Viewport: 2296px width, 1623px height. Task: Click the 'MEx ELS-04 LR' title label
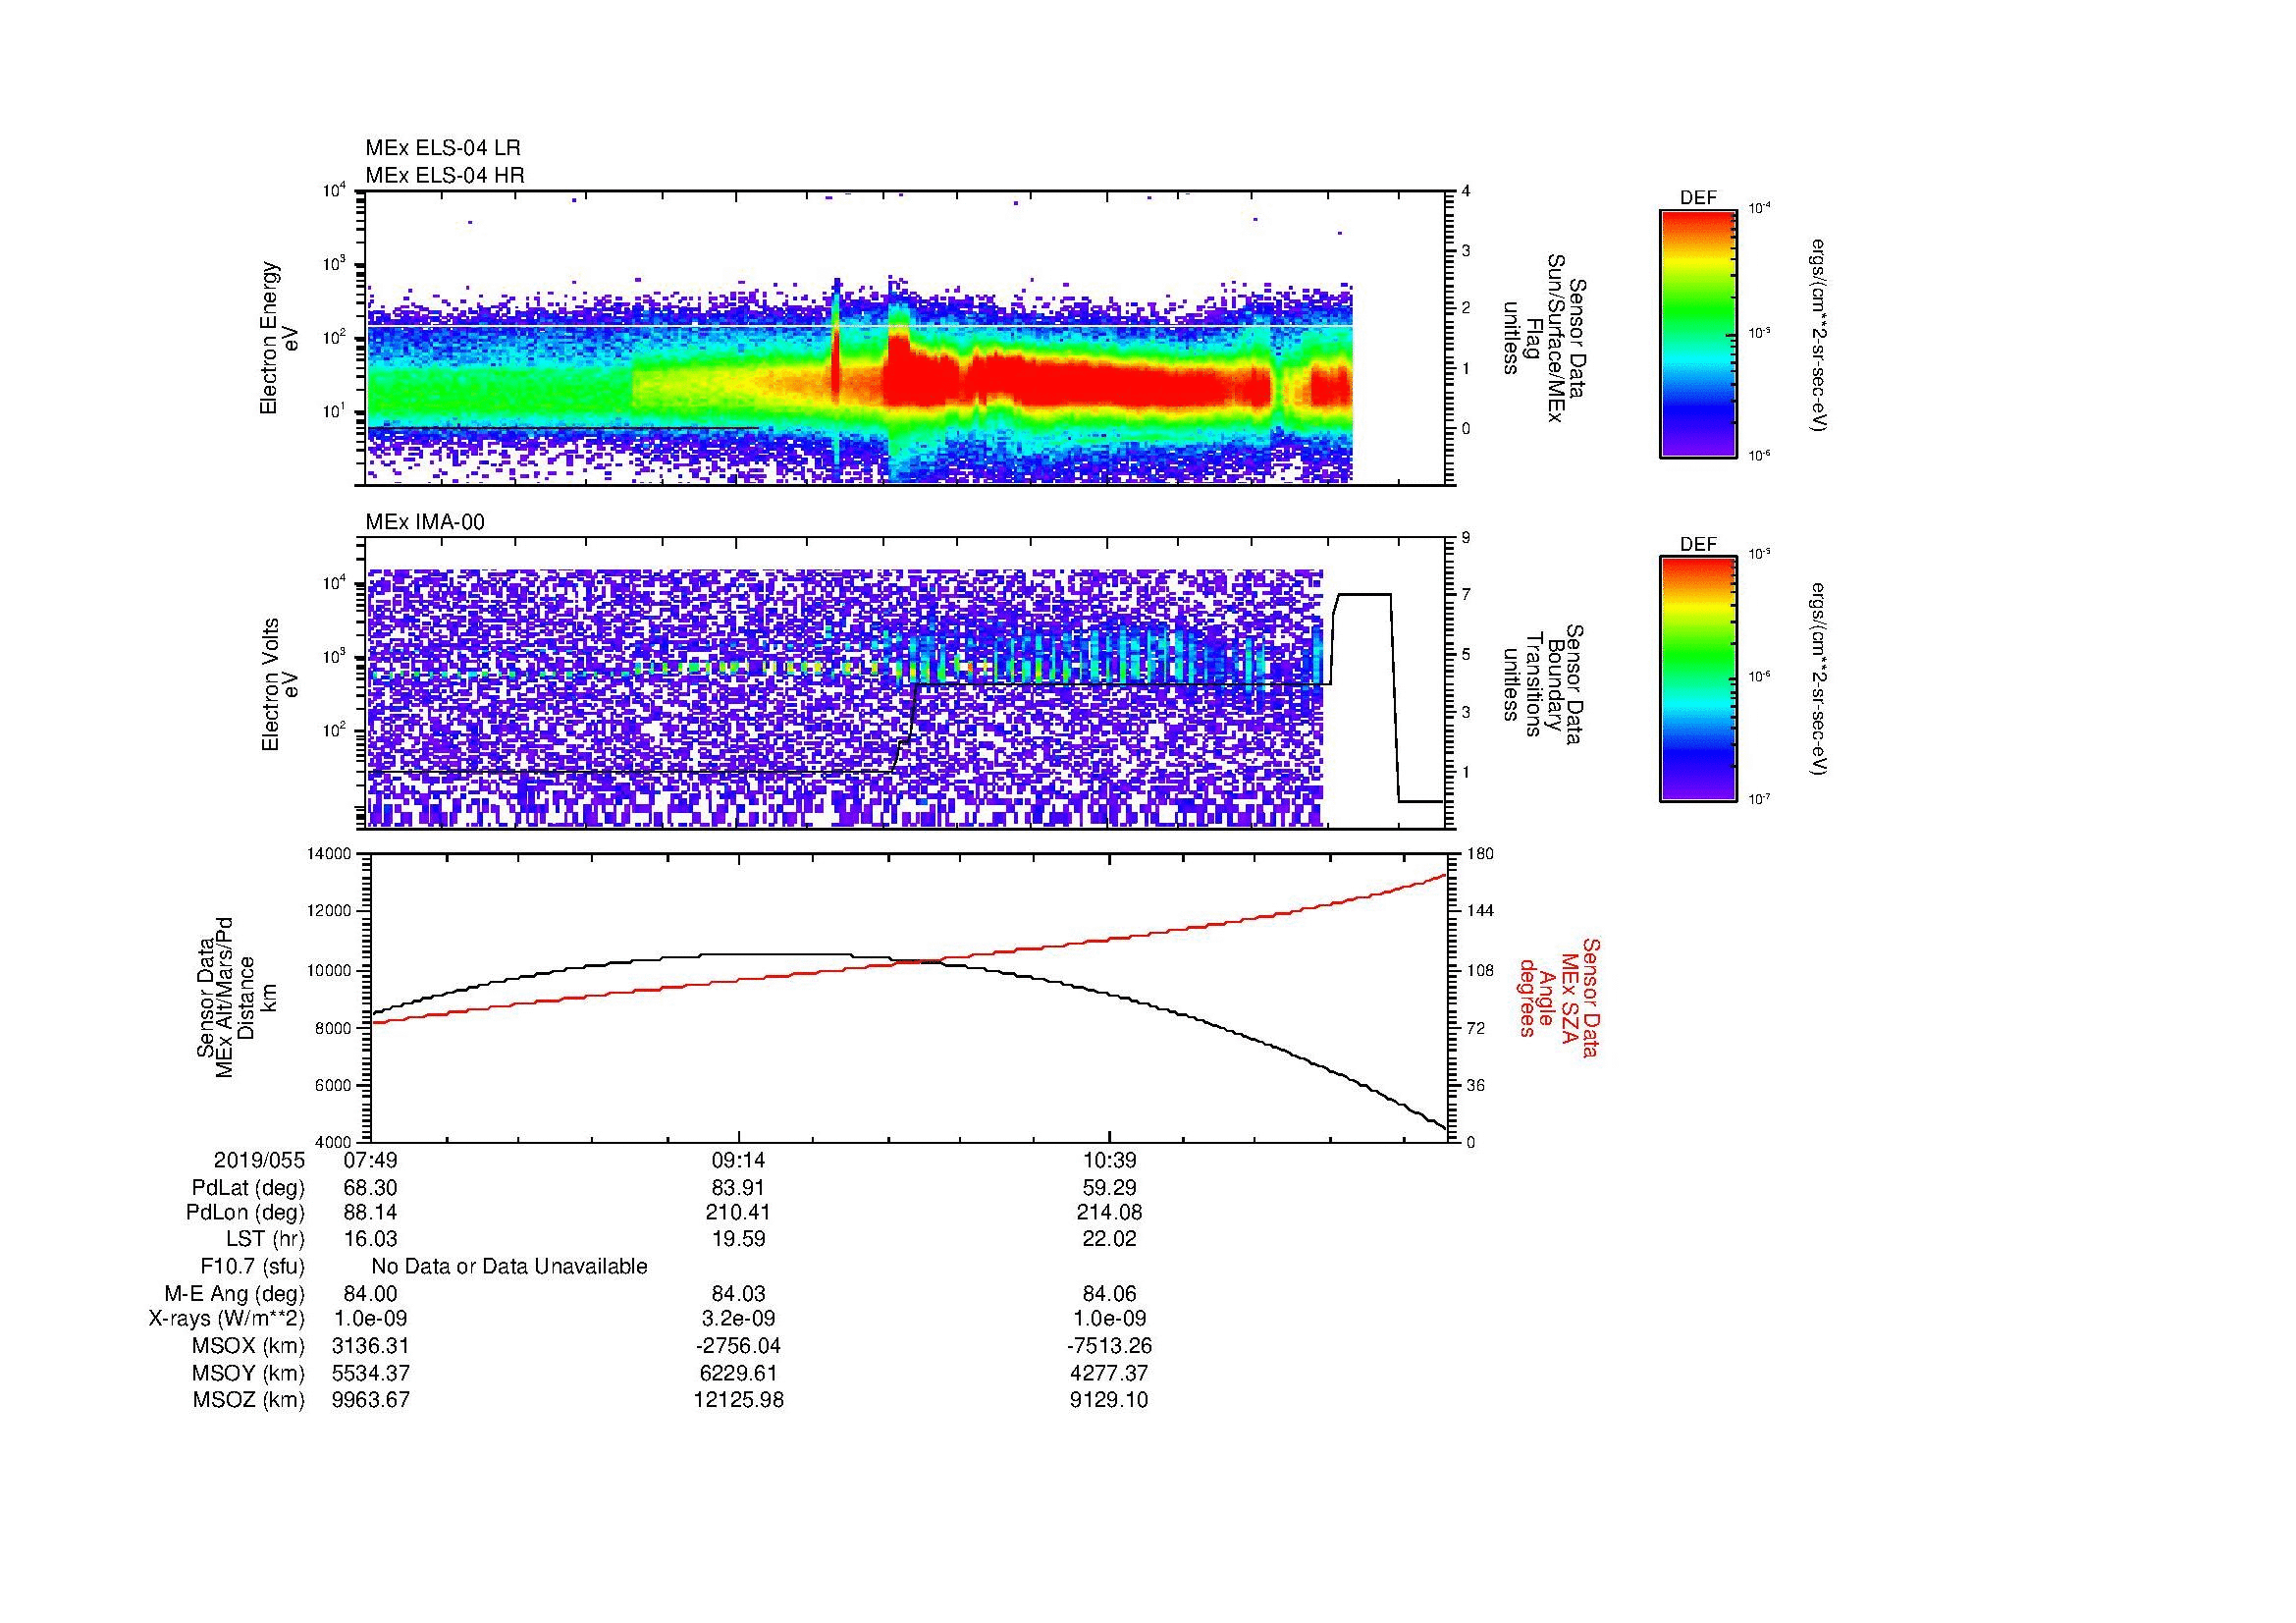(x=443, y=148)
